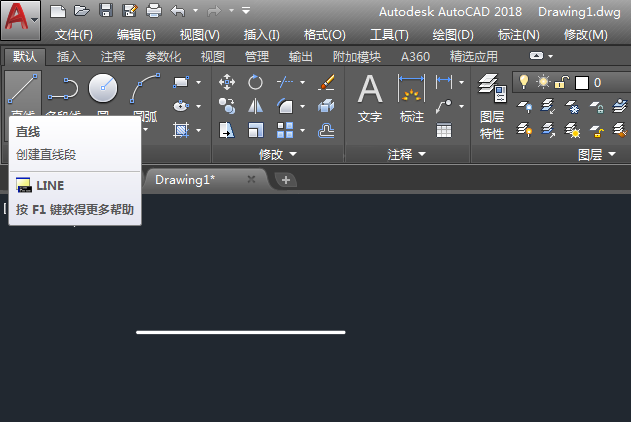Viewport: 631px width, 422px height.
Task: Add new drawing tab with plus
Action: 286,180
